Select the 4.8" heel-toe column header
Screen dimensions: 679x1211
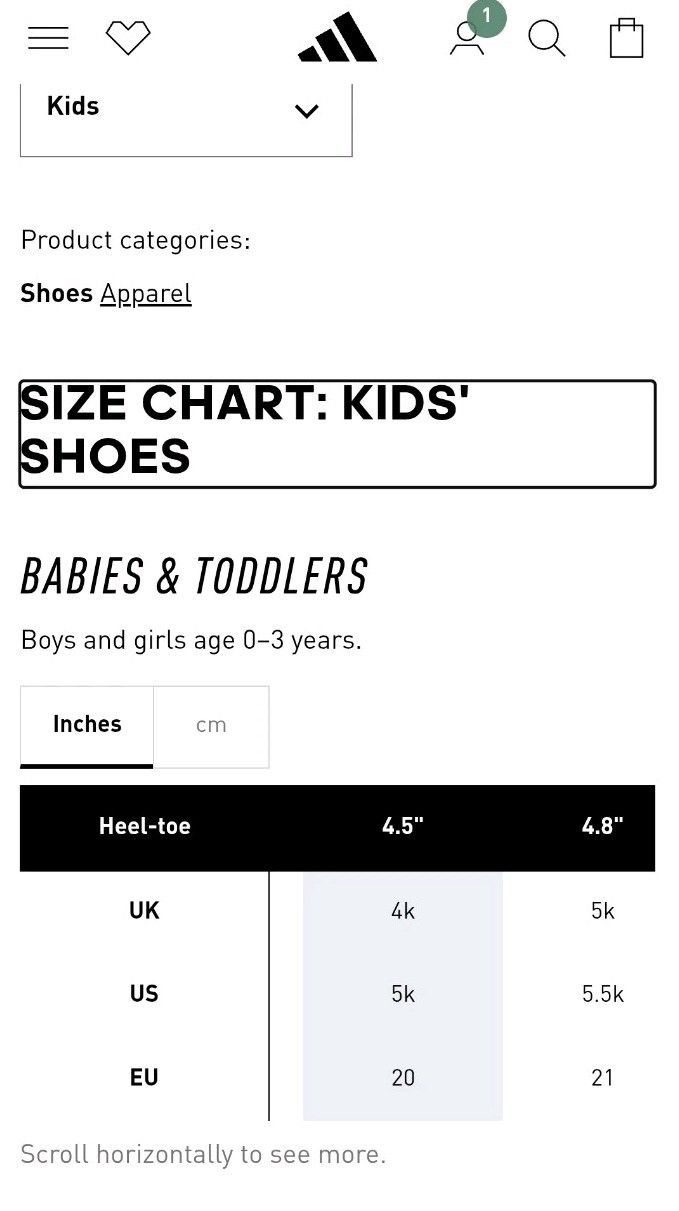[602, 827]
